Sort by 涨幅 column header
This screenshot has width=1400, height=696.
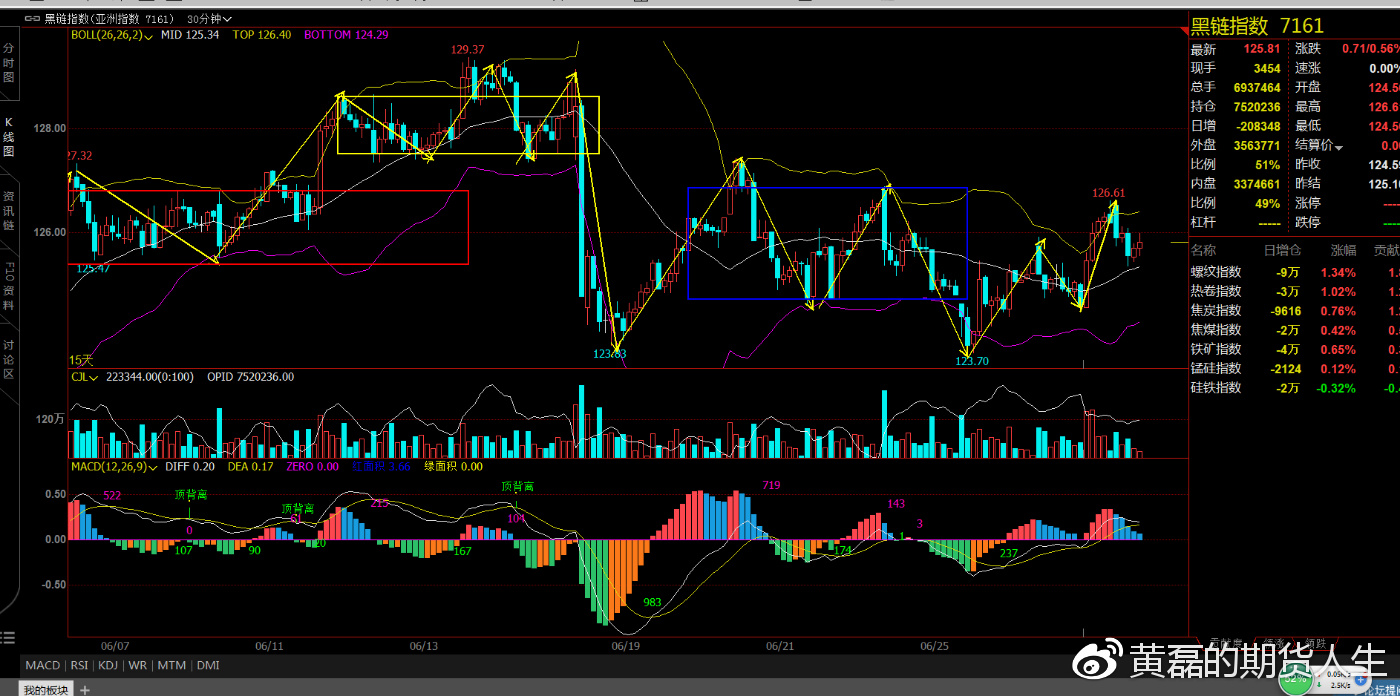(1343, 250)
